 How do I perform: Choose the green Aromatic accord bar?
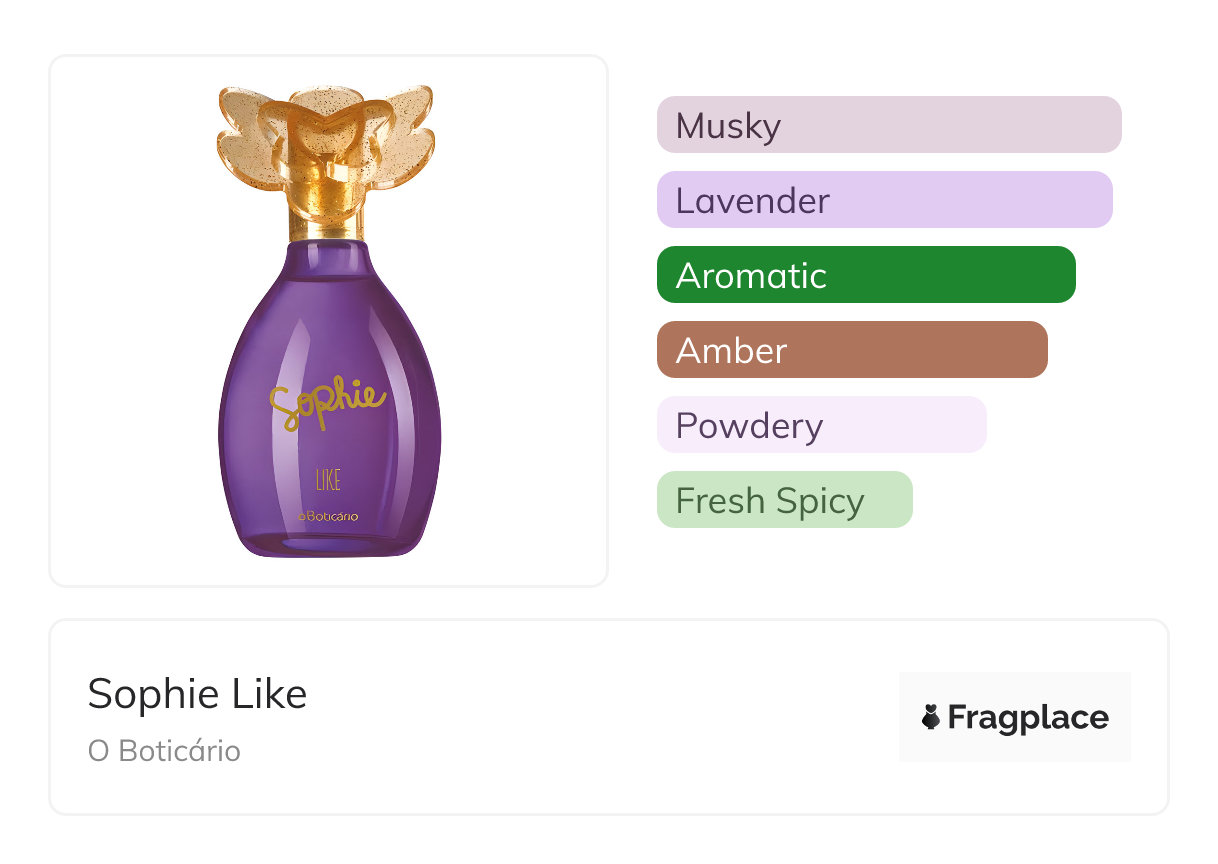click(866, 275)
